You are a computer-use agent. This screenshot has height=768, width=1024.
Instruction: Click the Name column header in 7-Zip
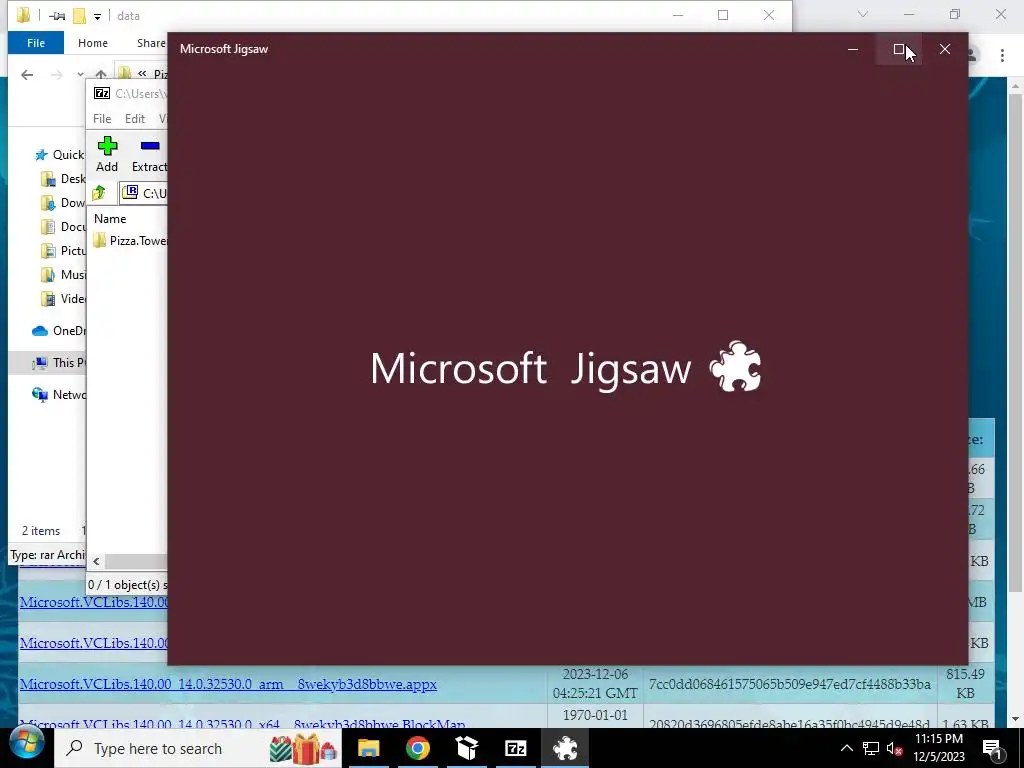[110, 219]
